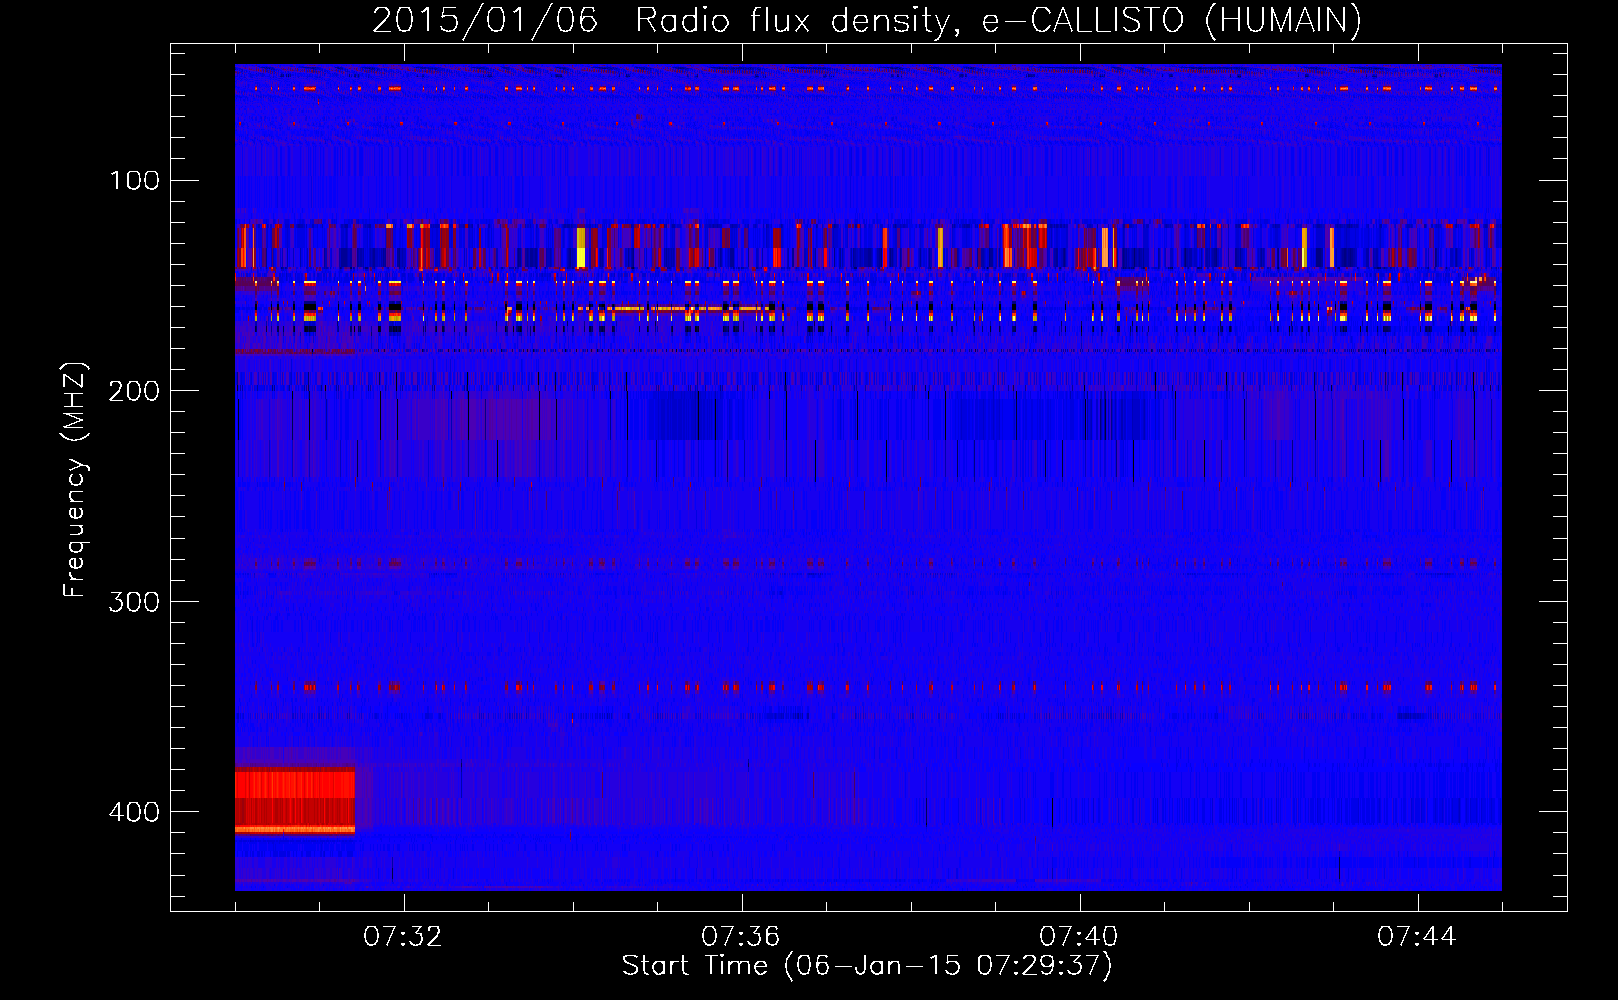The image size is (1618, 1000).
Task: Click the 07:44 time tick label
Action: coord(1417,936)
